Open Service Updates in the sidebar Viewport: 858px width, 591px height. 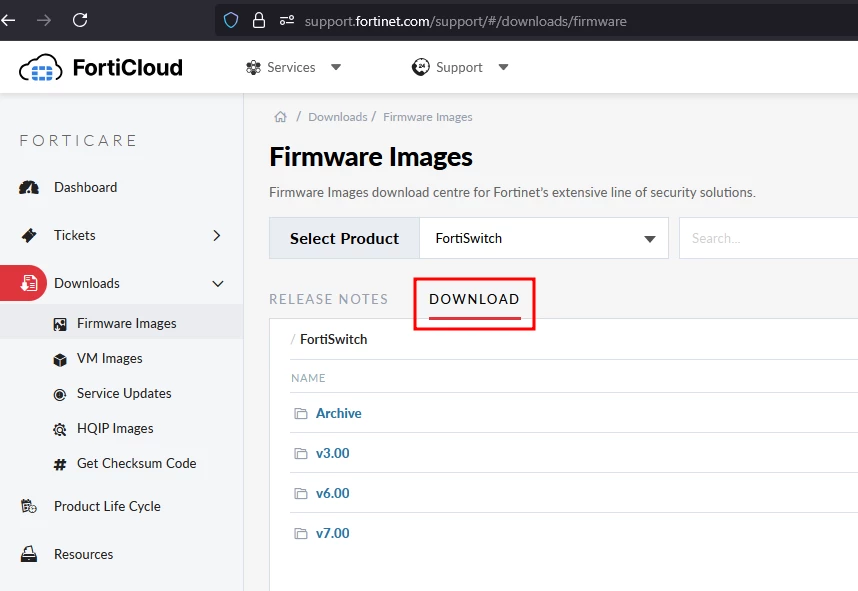click(x=124, y=393)
